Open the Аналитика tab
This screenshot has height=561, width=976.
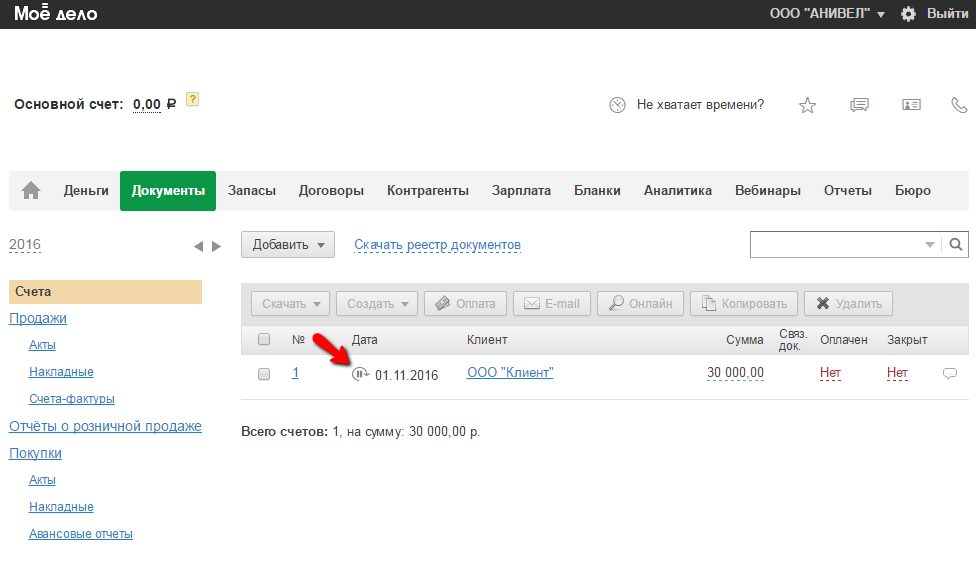pos(678,191)
